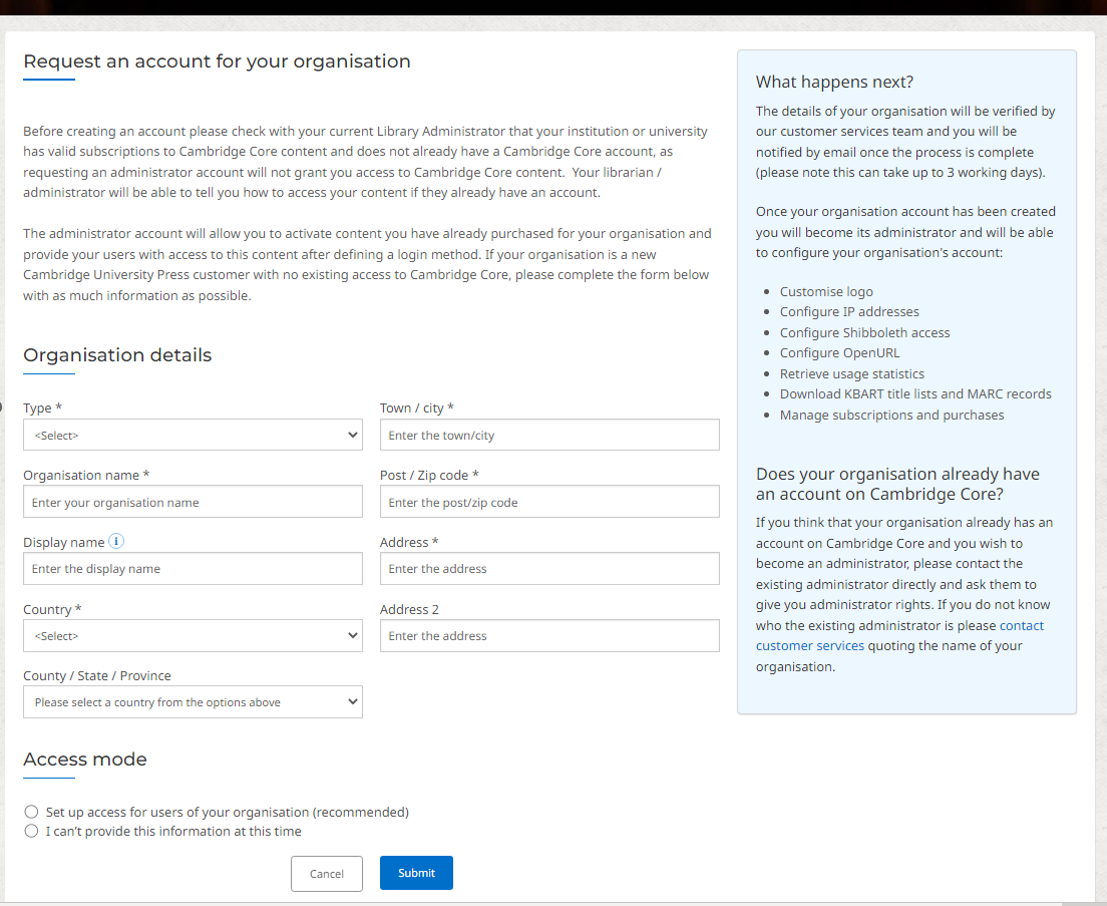The image size is (1107, 906).
Task: Click the 'Type *' field label
Action: [x=42, y=407]
